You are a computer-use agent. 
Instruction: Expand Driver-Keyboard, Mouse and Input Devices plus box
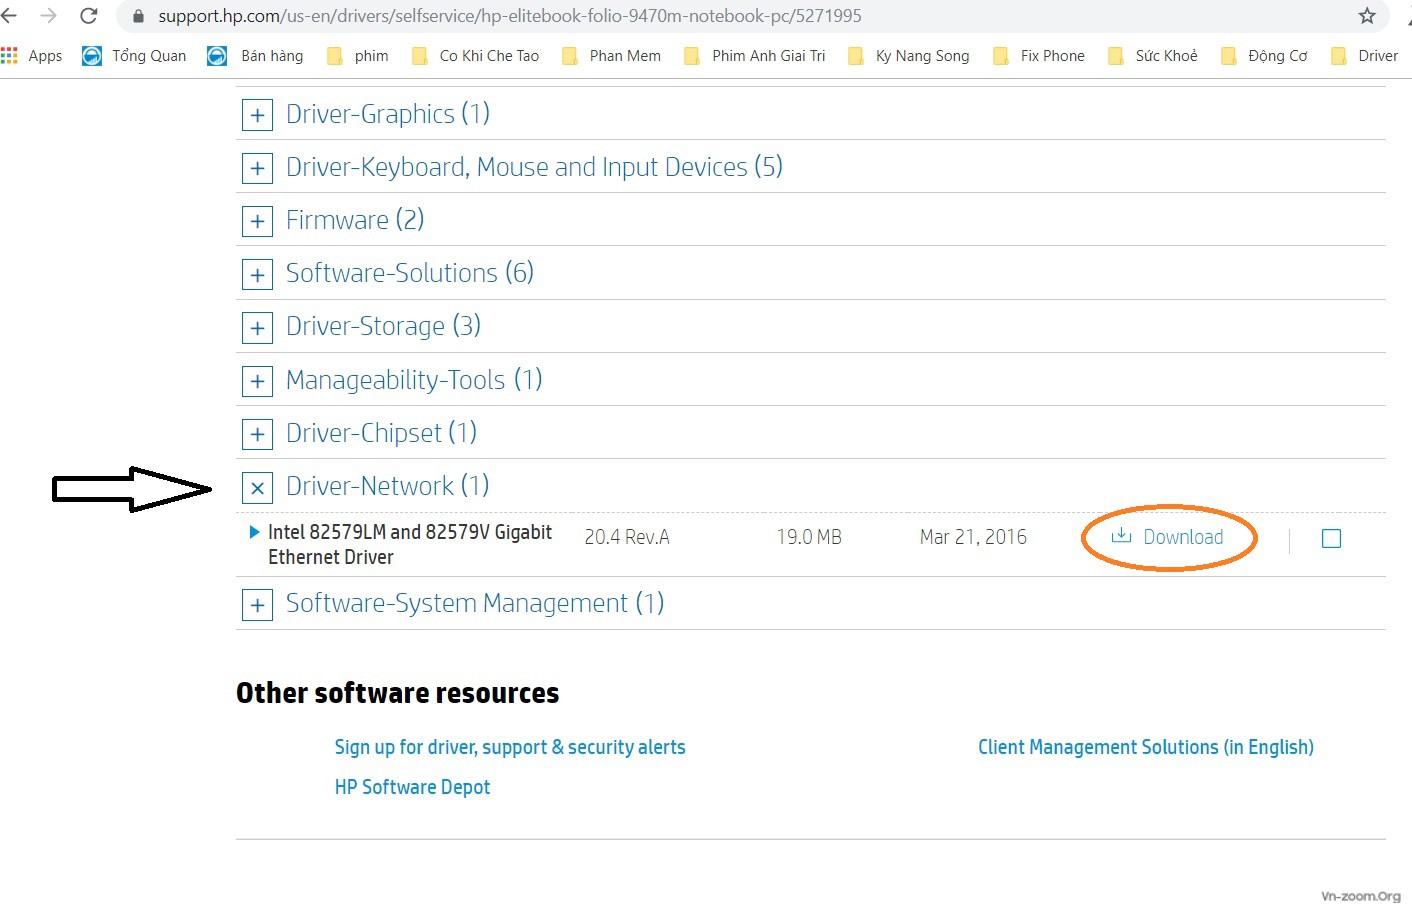[x=257, y=168]
